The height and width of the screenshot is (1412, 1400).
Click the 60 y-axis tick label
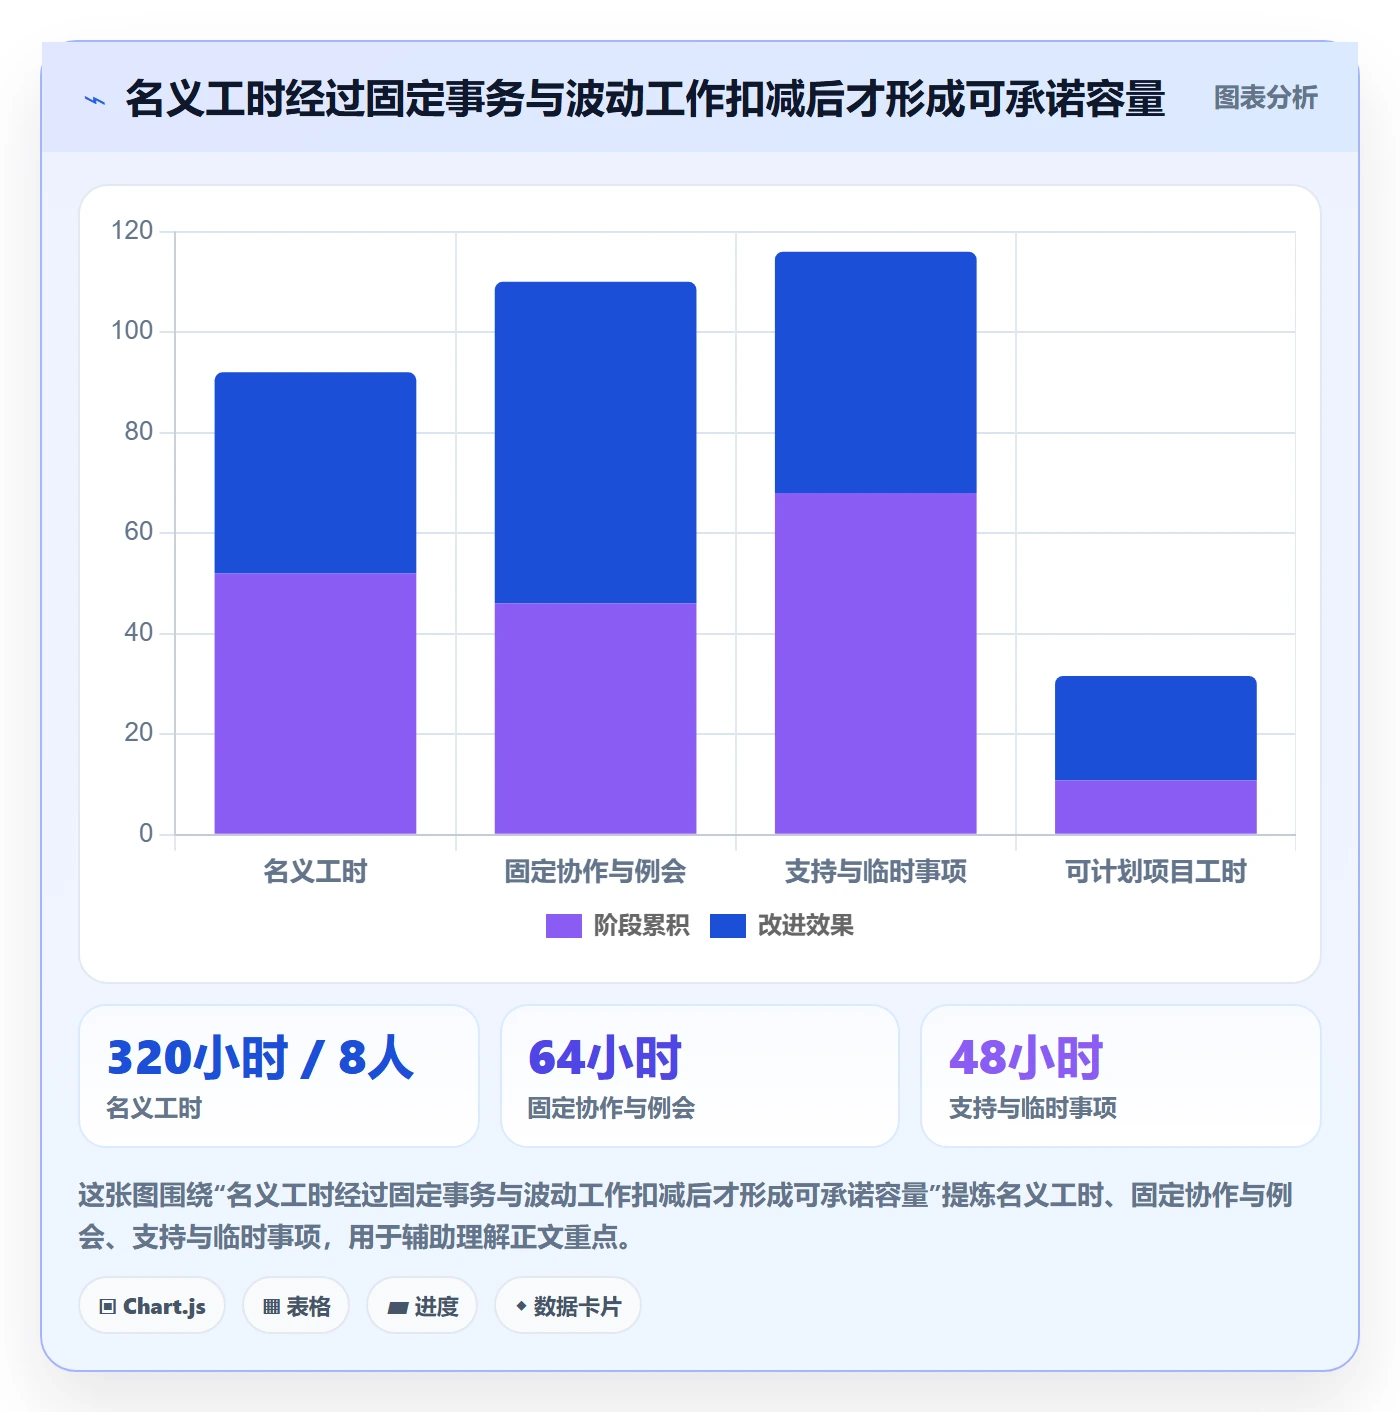pyautogui.click(x=139, y=532)
